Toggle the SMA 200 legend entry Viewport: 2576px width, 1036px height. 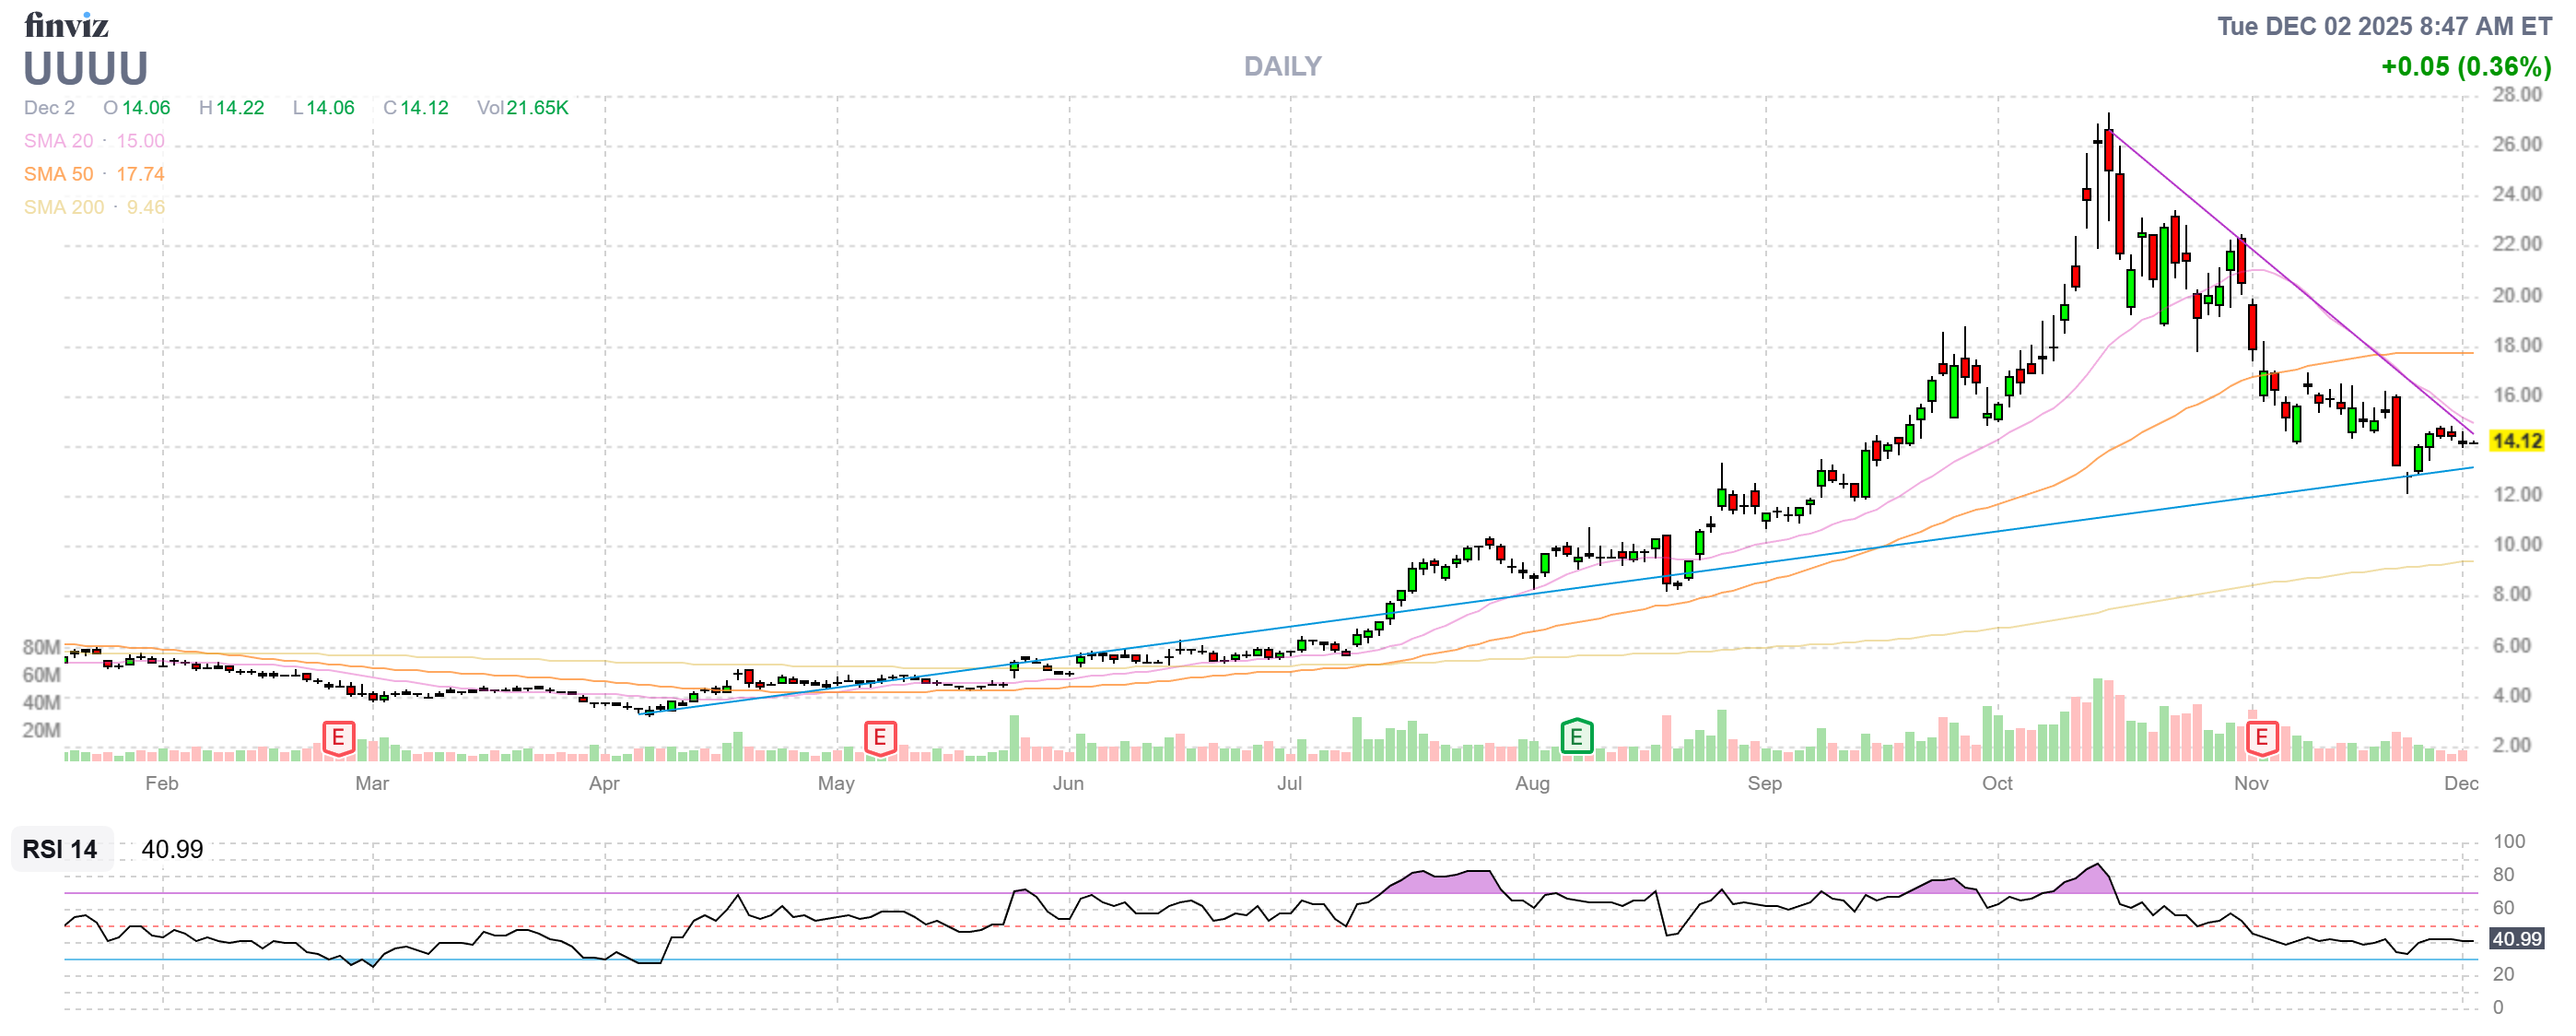point(93,207)
